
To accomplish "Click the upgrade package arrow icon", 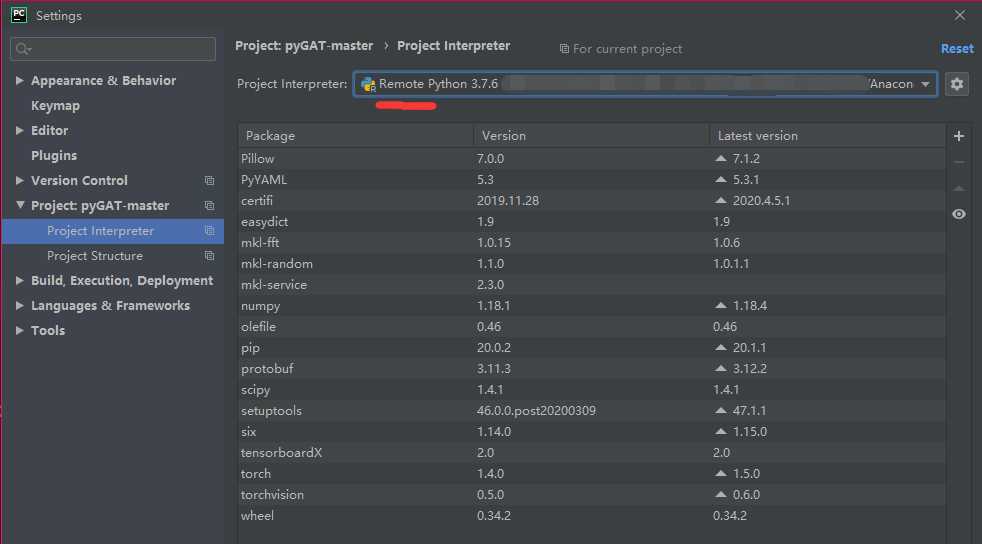I will (x=959, y=188).
